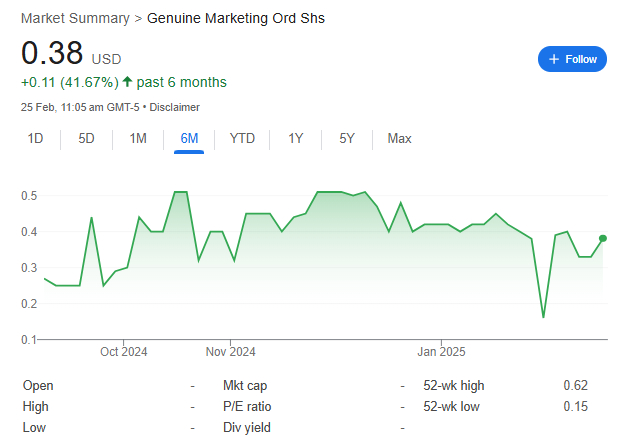Screen dimensions: 620x442
Task: Click the 0.3 y-axis label
Action: (x=29, y=268)
